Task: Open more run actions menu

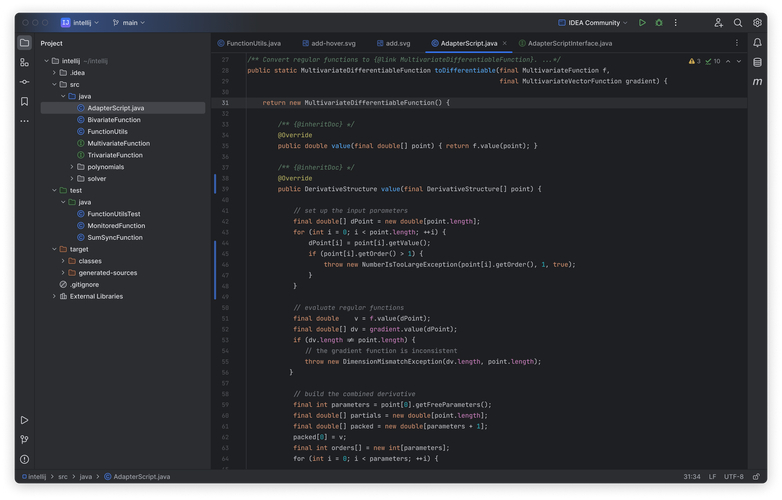Action: pos(676,22)
